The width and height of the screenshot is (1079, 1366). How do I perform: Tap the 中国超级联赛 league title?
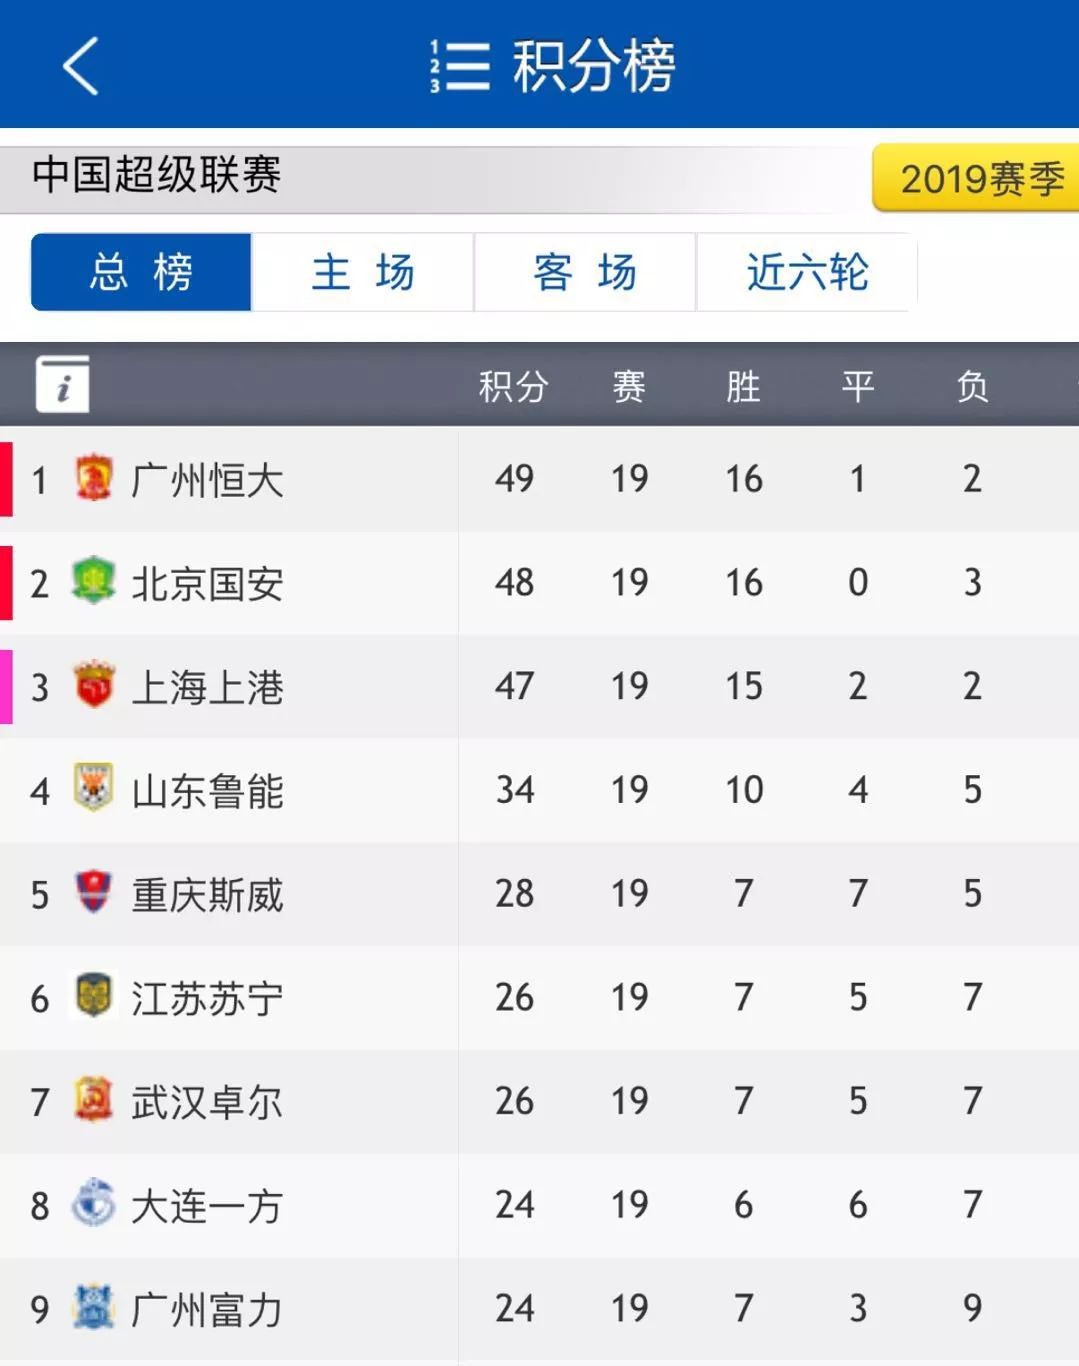pyautogui.click(x=156, y=175)
